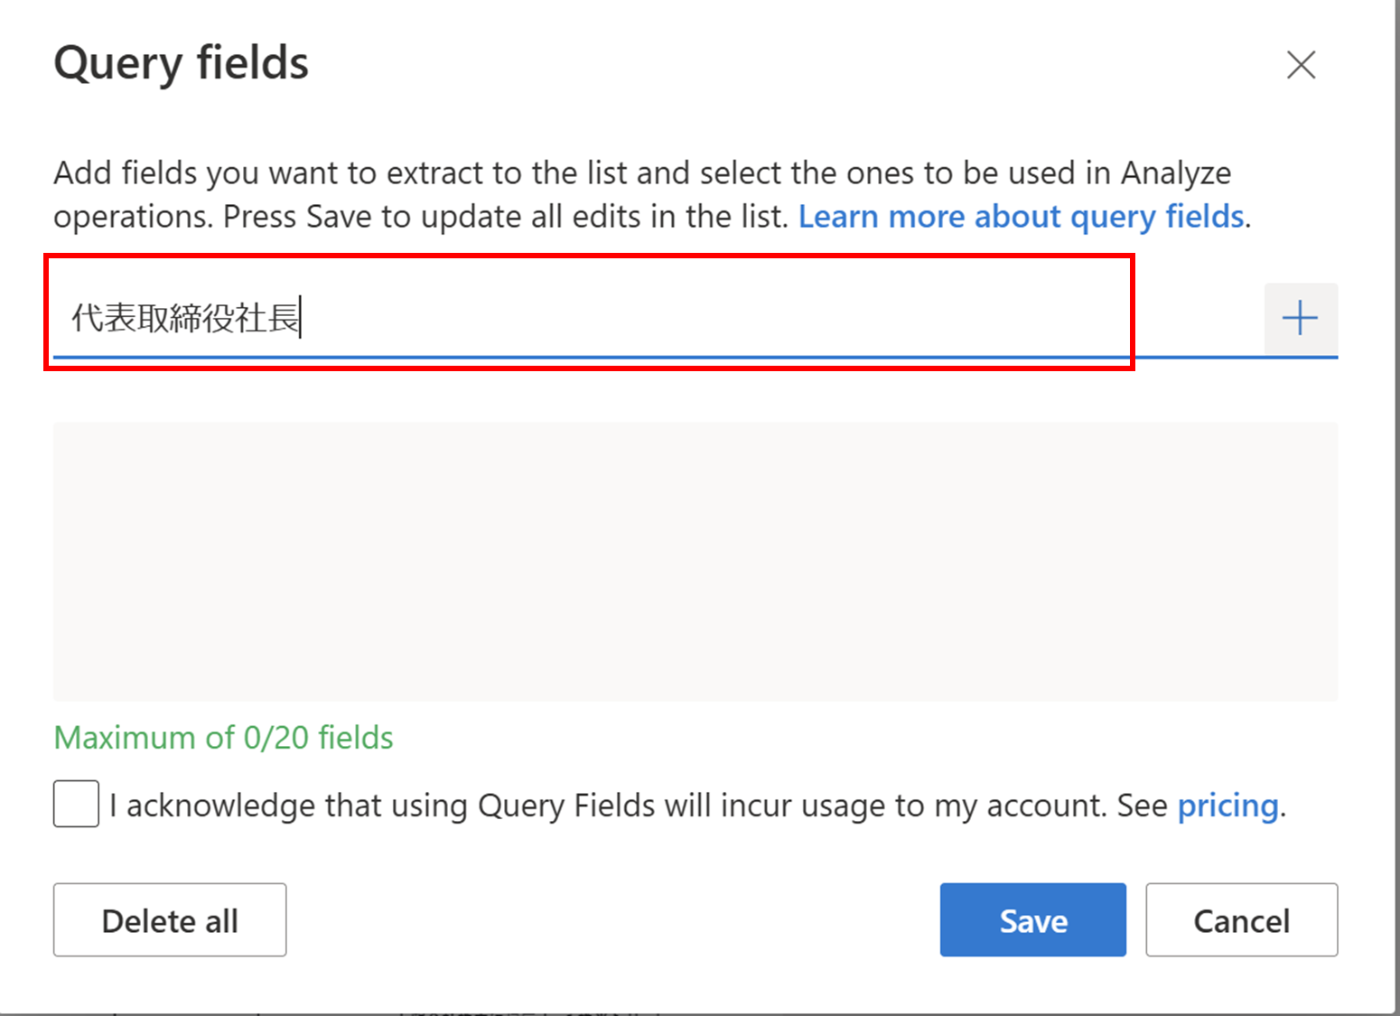Enable the Query Fields usage acknowledgement box
Screen dimensions: 1400x1016
(x=76, y=804)
